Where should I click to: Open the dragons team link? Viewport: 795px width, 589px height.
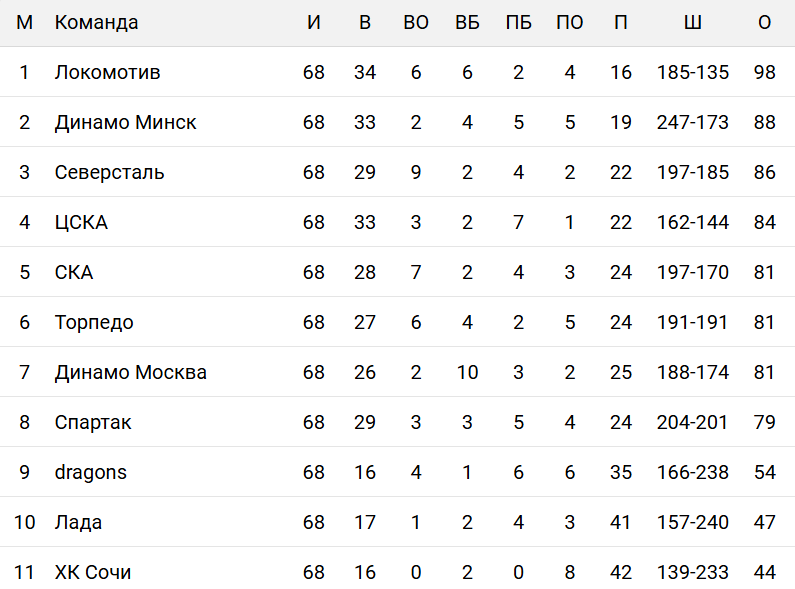pyautogui.click(x=91, y=472)
